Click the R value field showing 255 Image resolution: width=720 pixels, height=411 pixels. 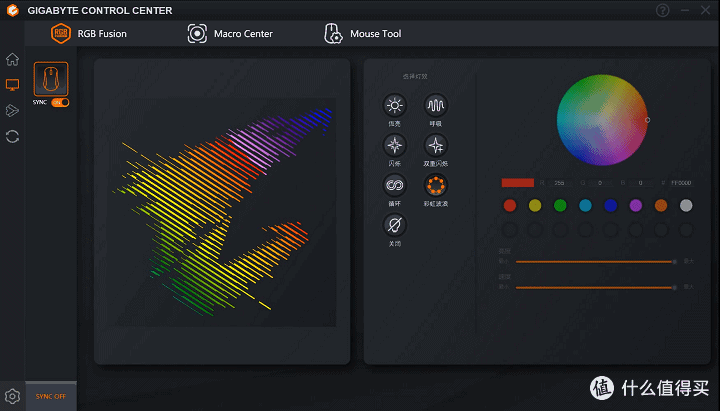point(560,183)
